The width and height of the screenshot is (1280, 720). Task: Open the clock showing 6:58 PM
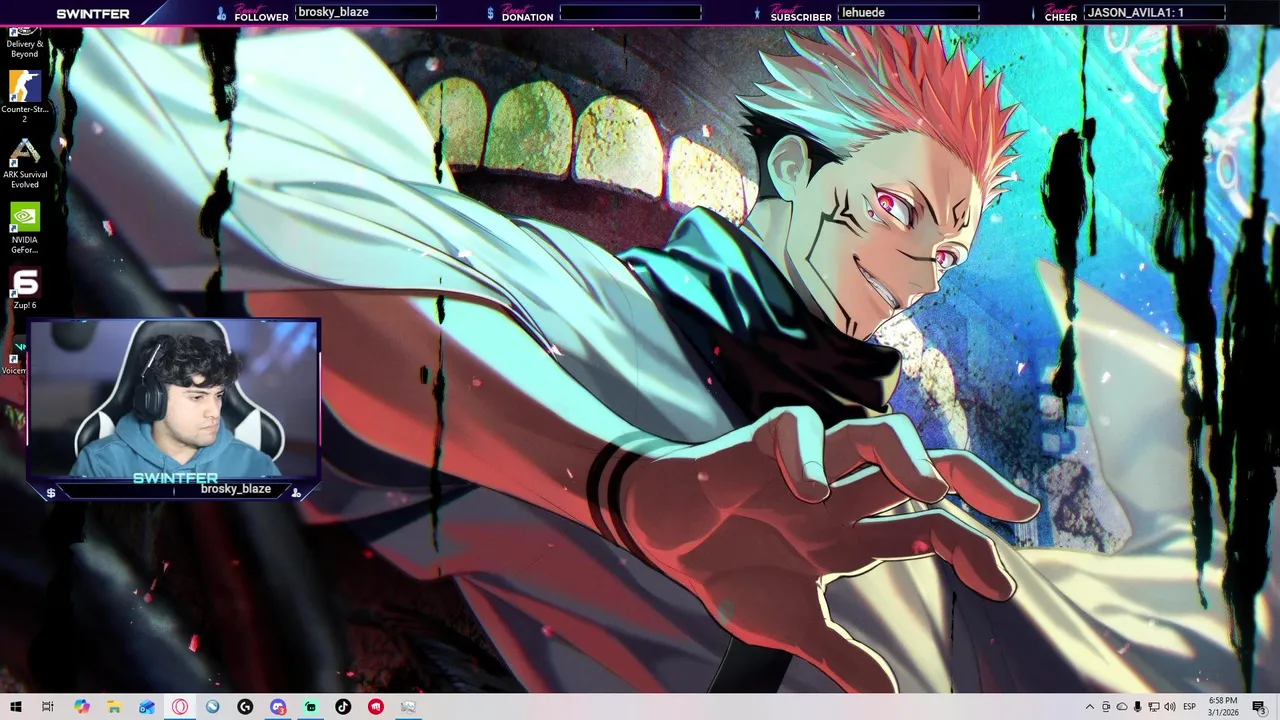pyautogui.click(x=1223, y=707)
